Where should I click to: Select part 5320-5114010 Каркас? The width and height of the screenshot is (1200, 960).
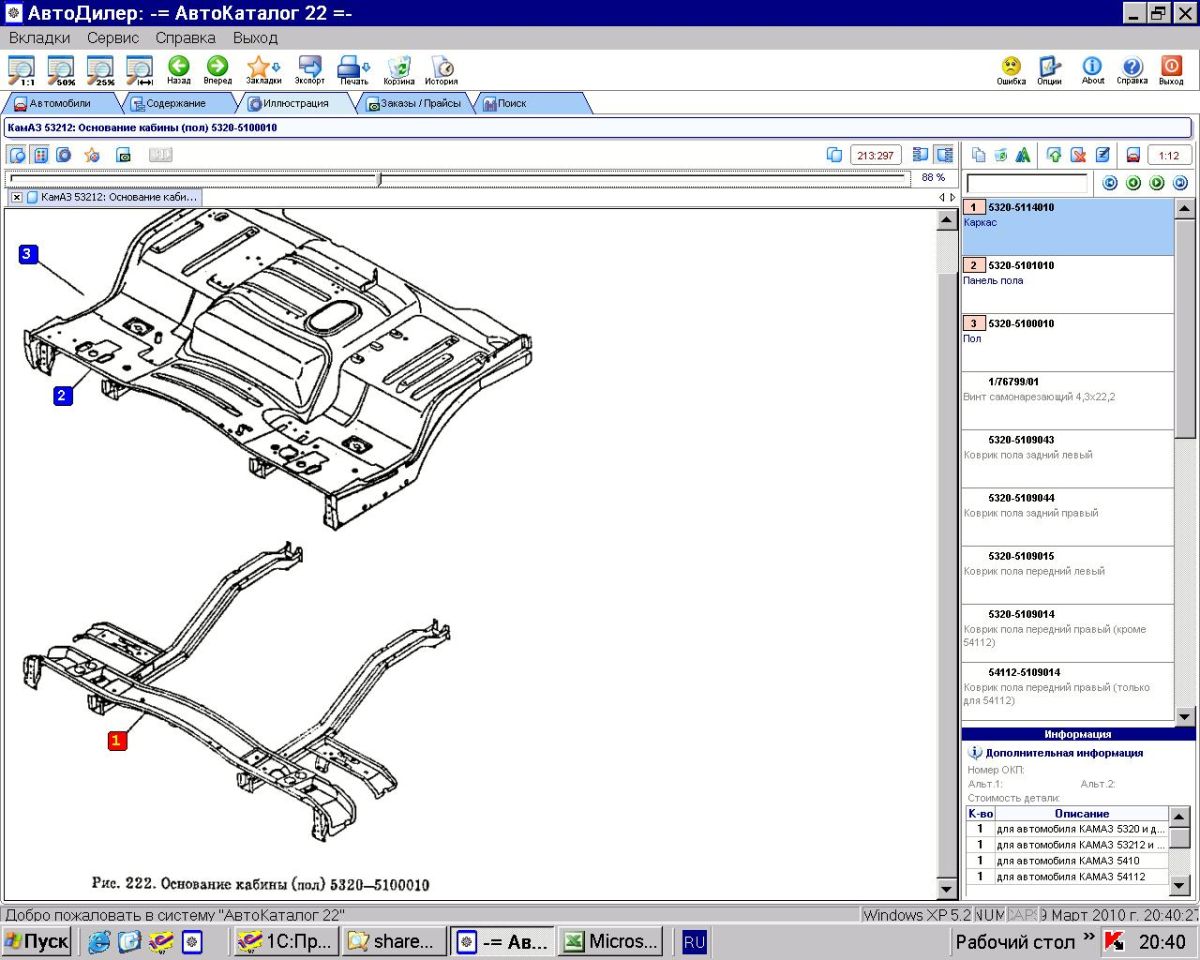(1067, 227)
